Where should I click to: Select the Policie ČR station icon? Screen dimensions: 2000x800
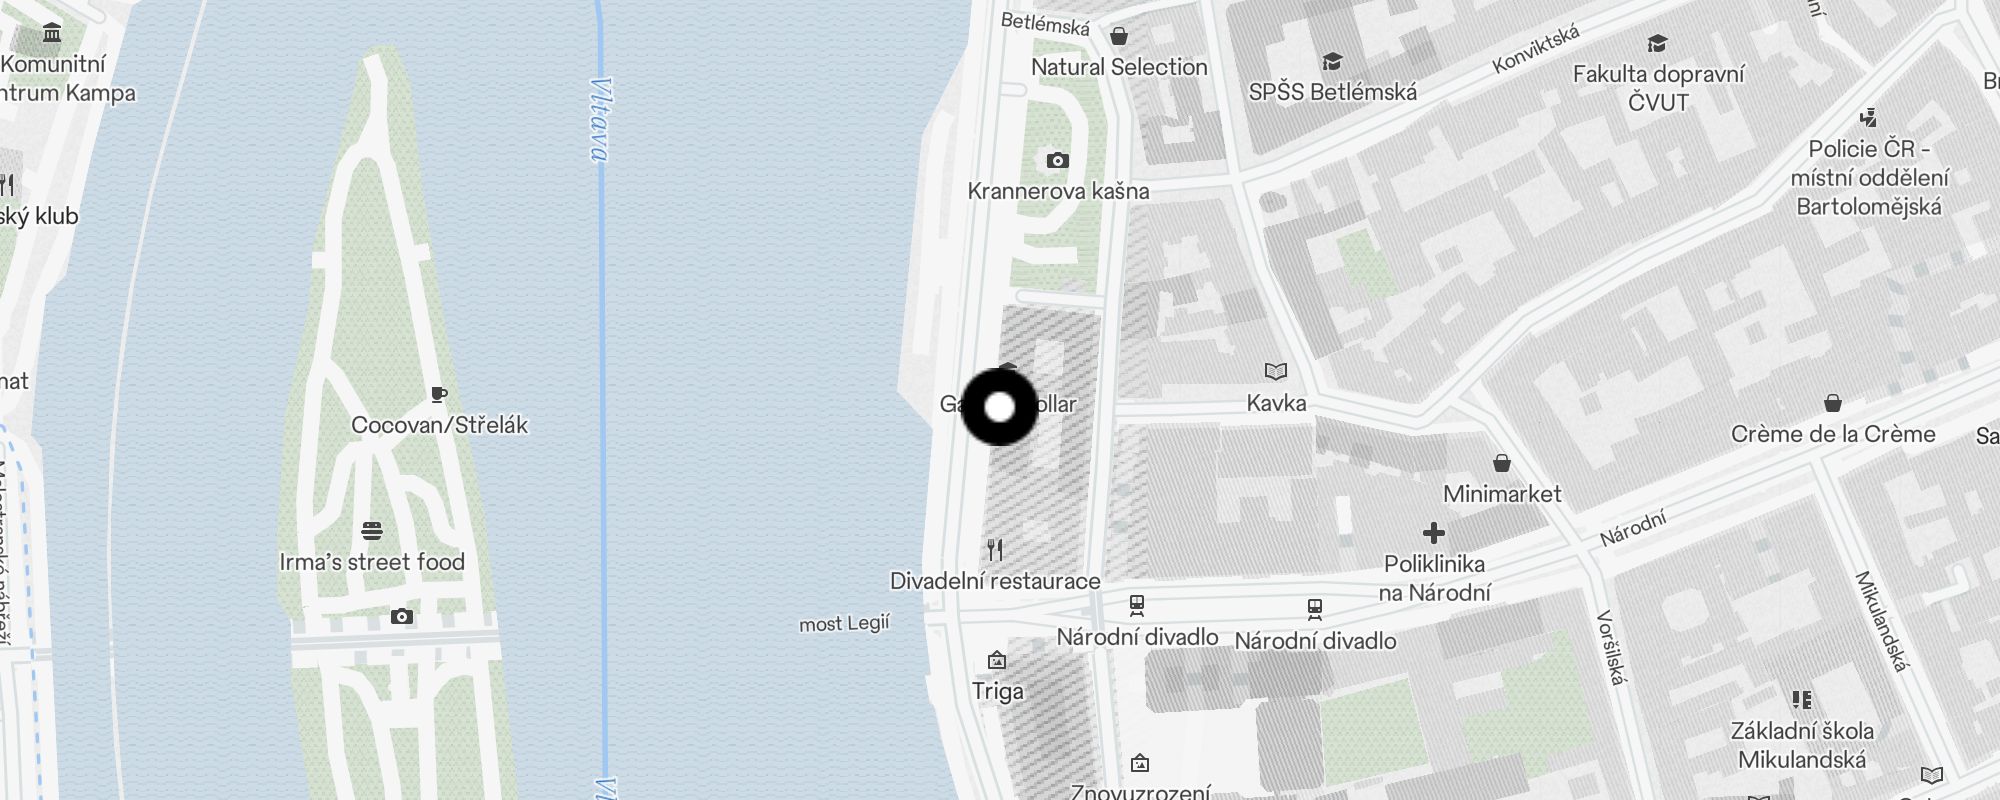coord(1868,118)
